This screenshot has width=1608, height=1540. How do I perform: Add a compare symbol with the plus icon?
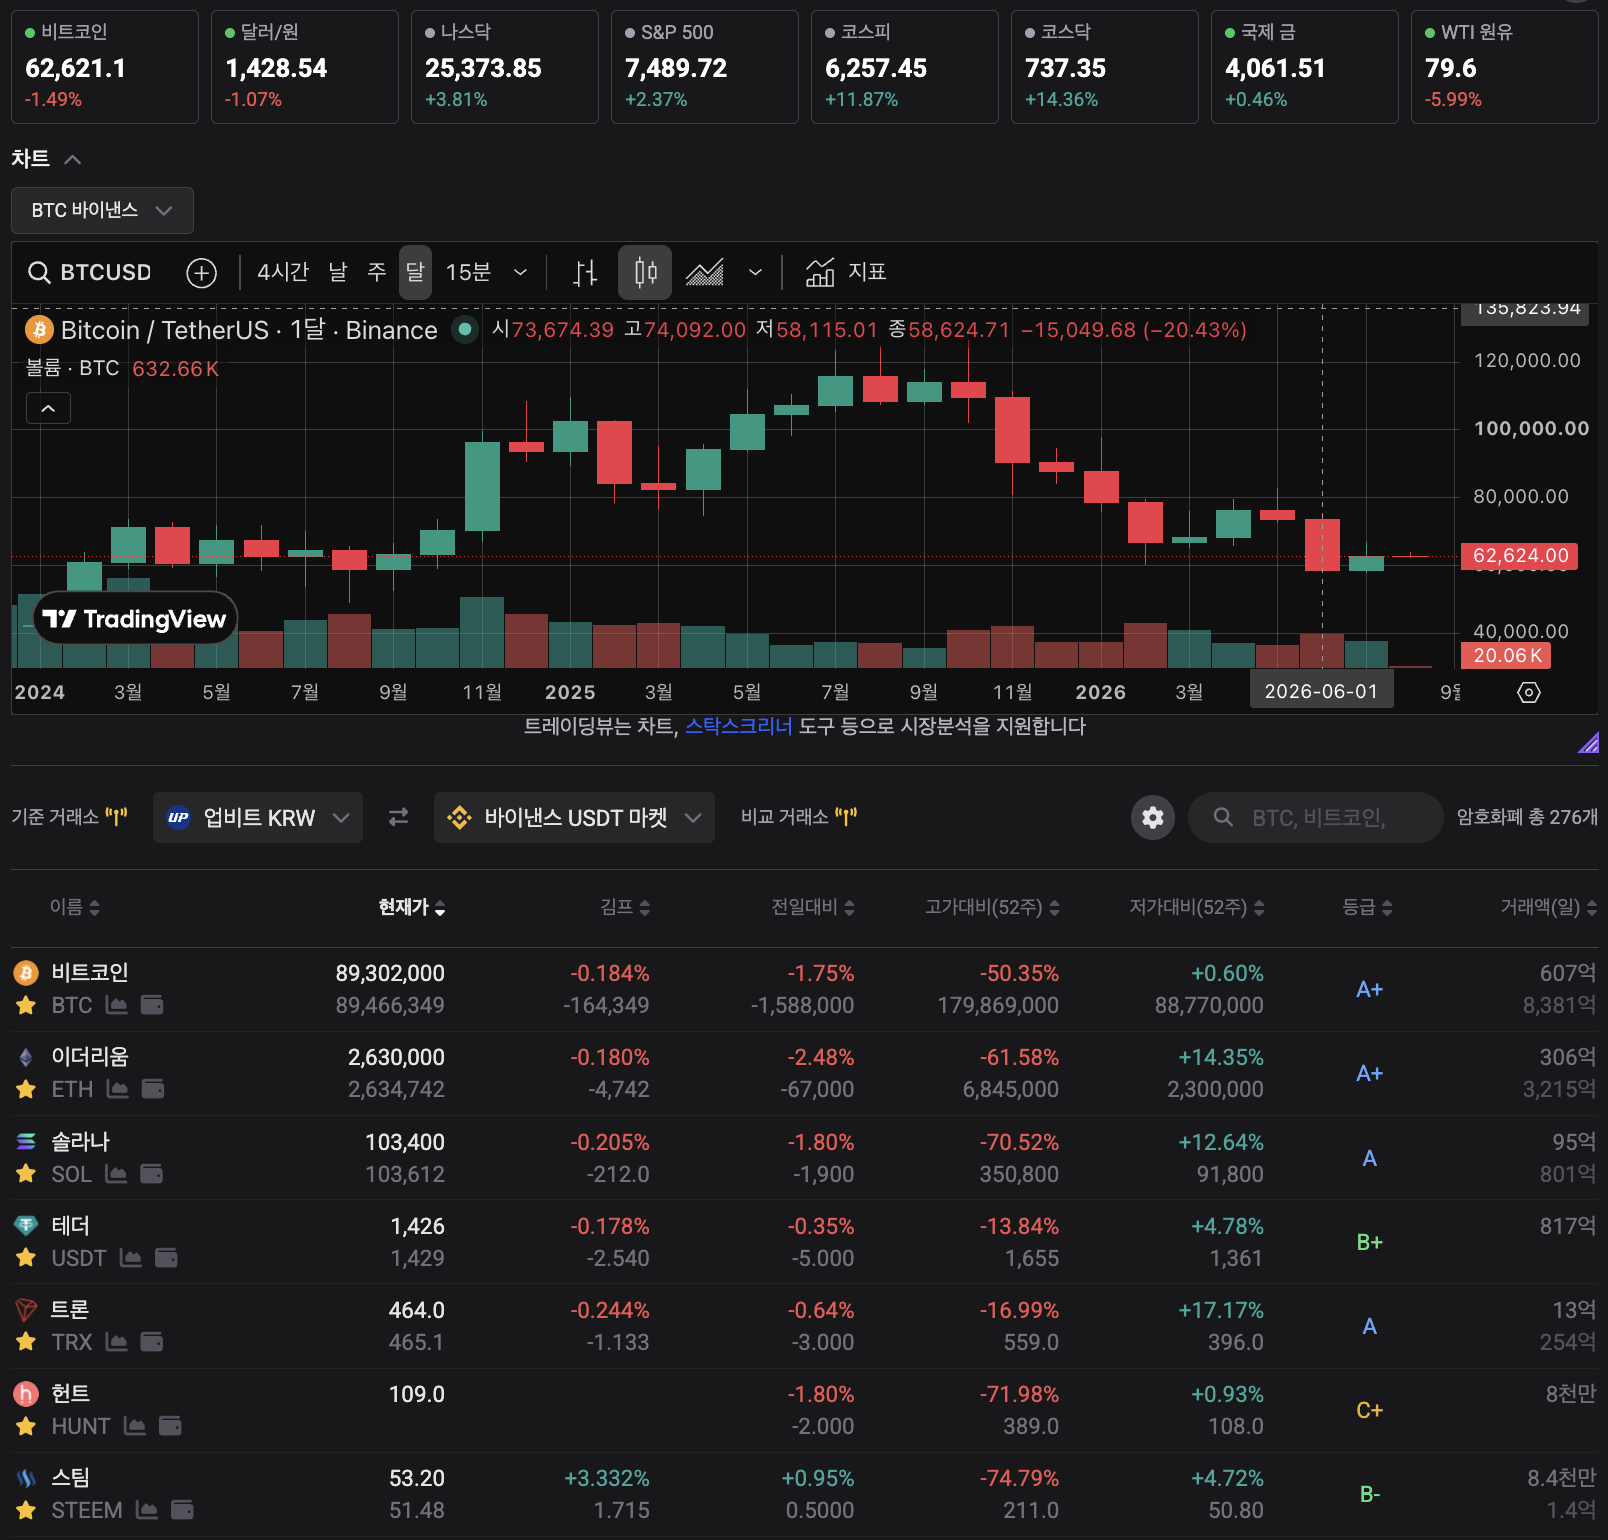[x=202, y=273]
